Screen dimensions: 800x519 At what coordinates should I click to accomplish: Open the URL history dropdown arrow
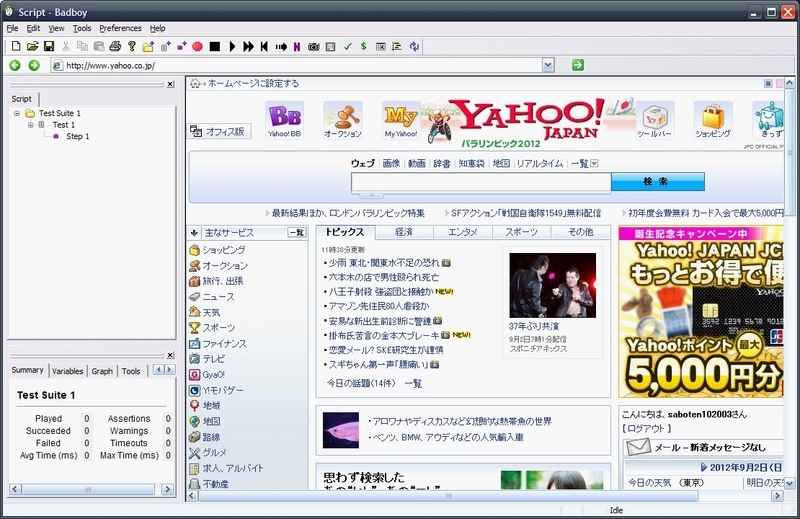[x=548, y=65]
